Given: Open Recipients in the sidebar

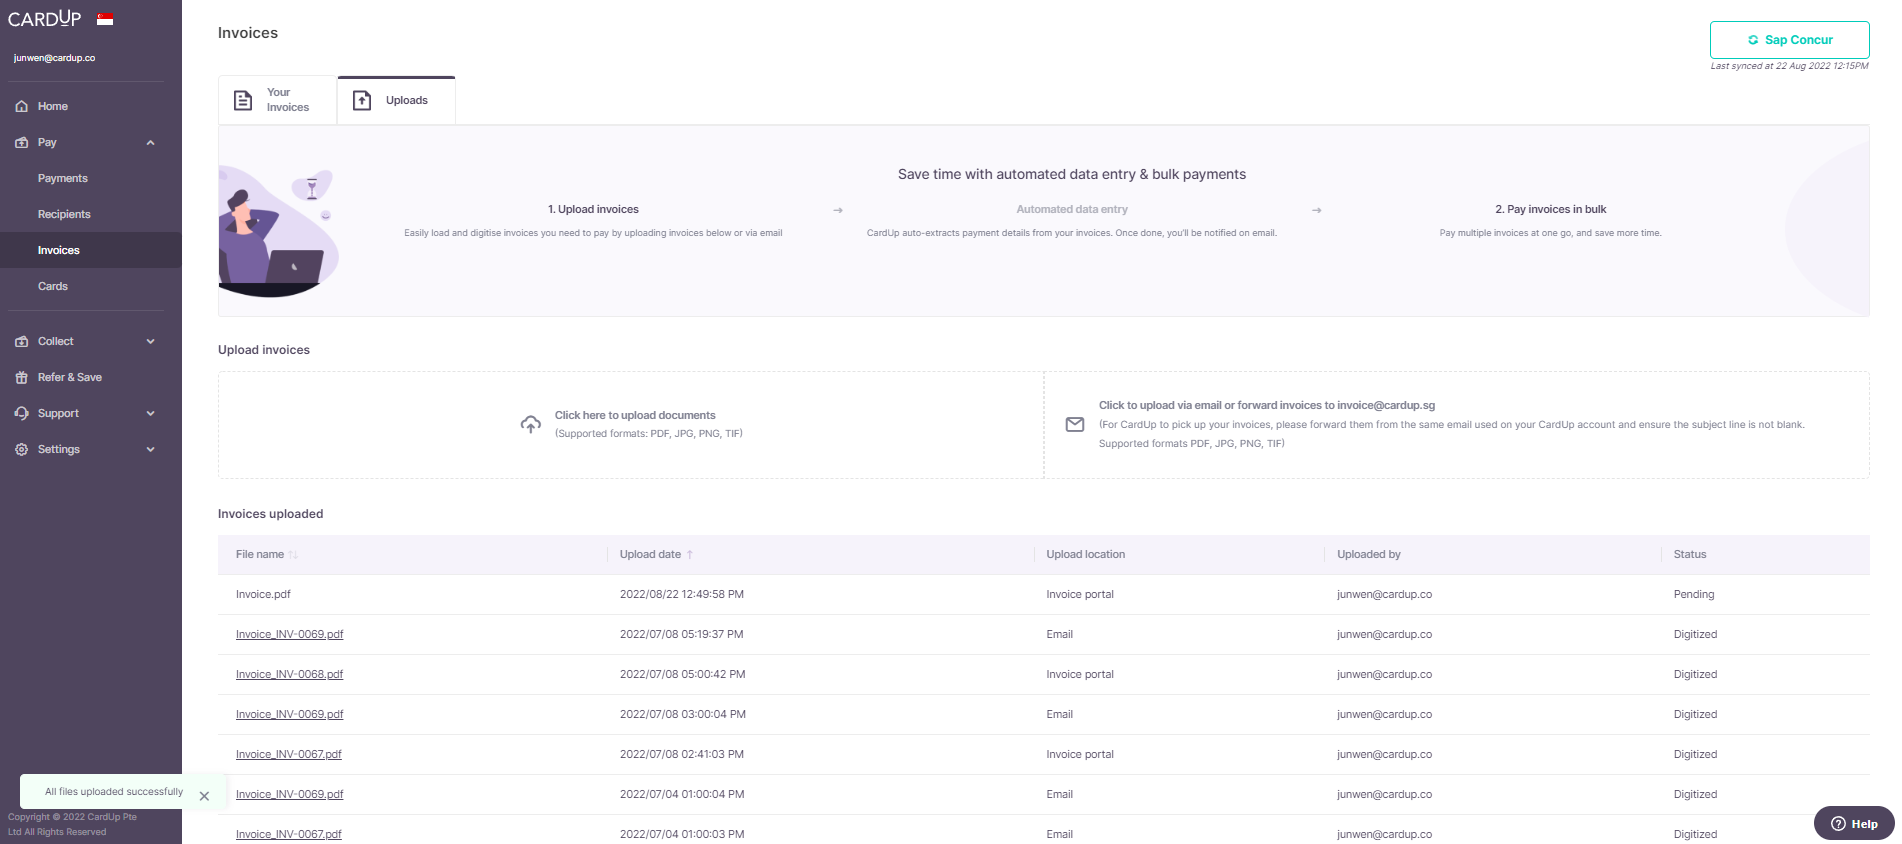Looking at the screenshot, I should (x=64, y=214).
